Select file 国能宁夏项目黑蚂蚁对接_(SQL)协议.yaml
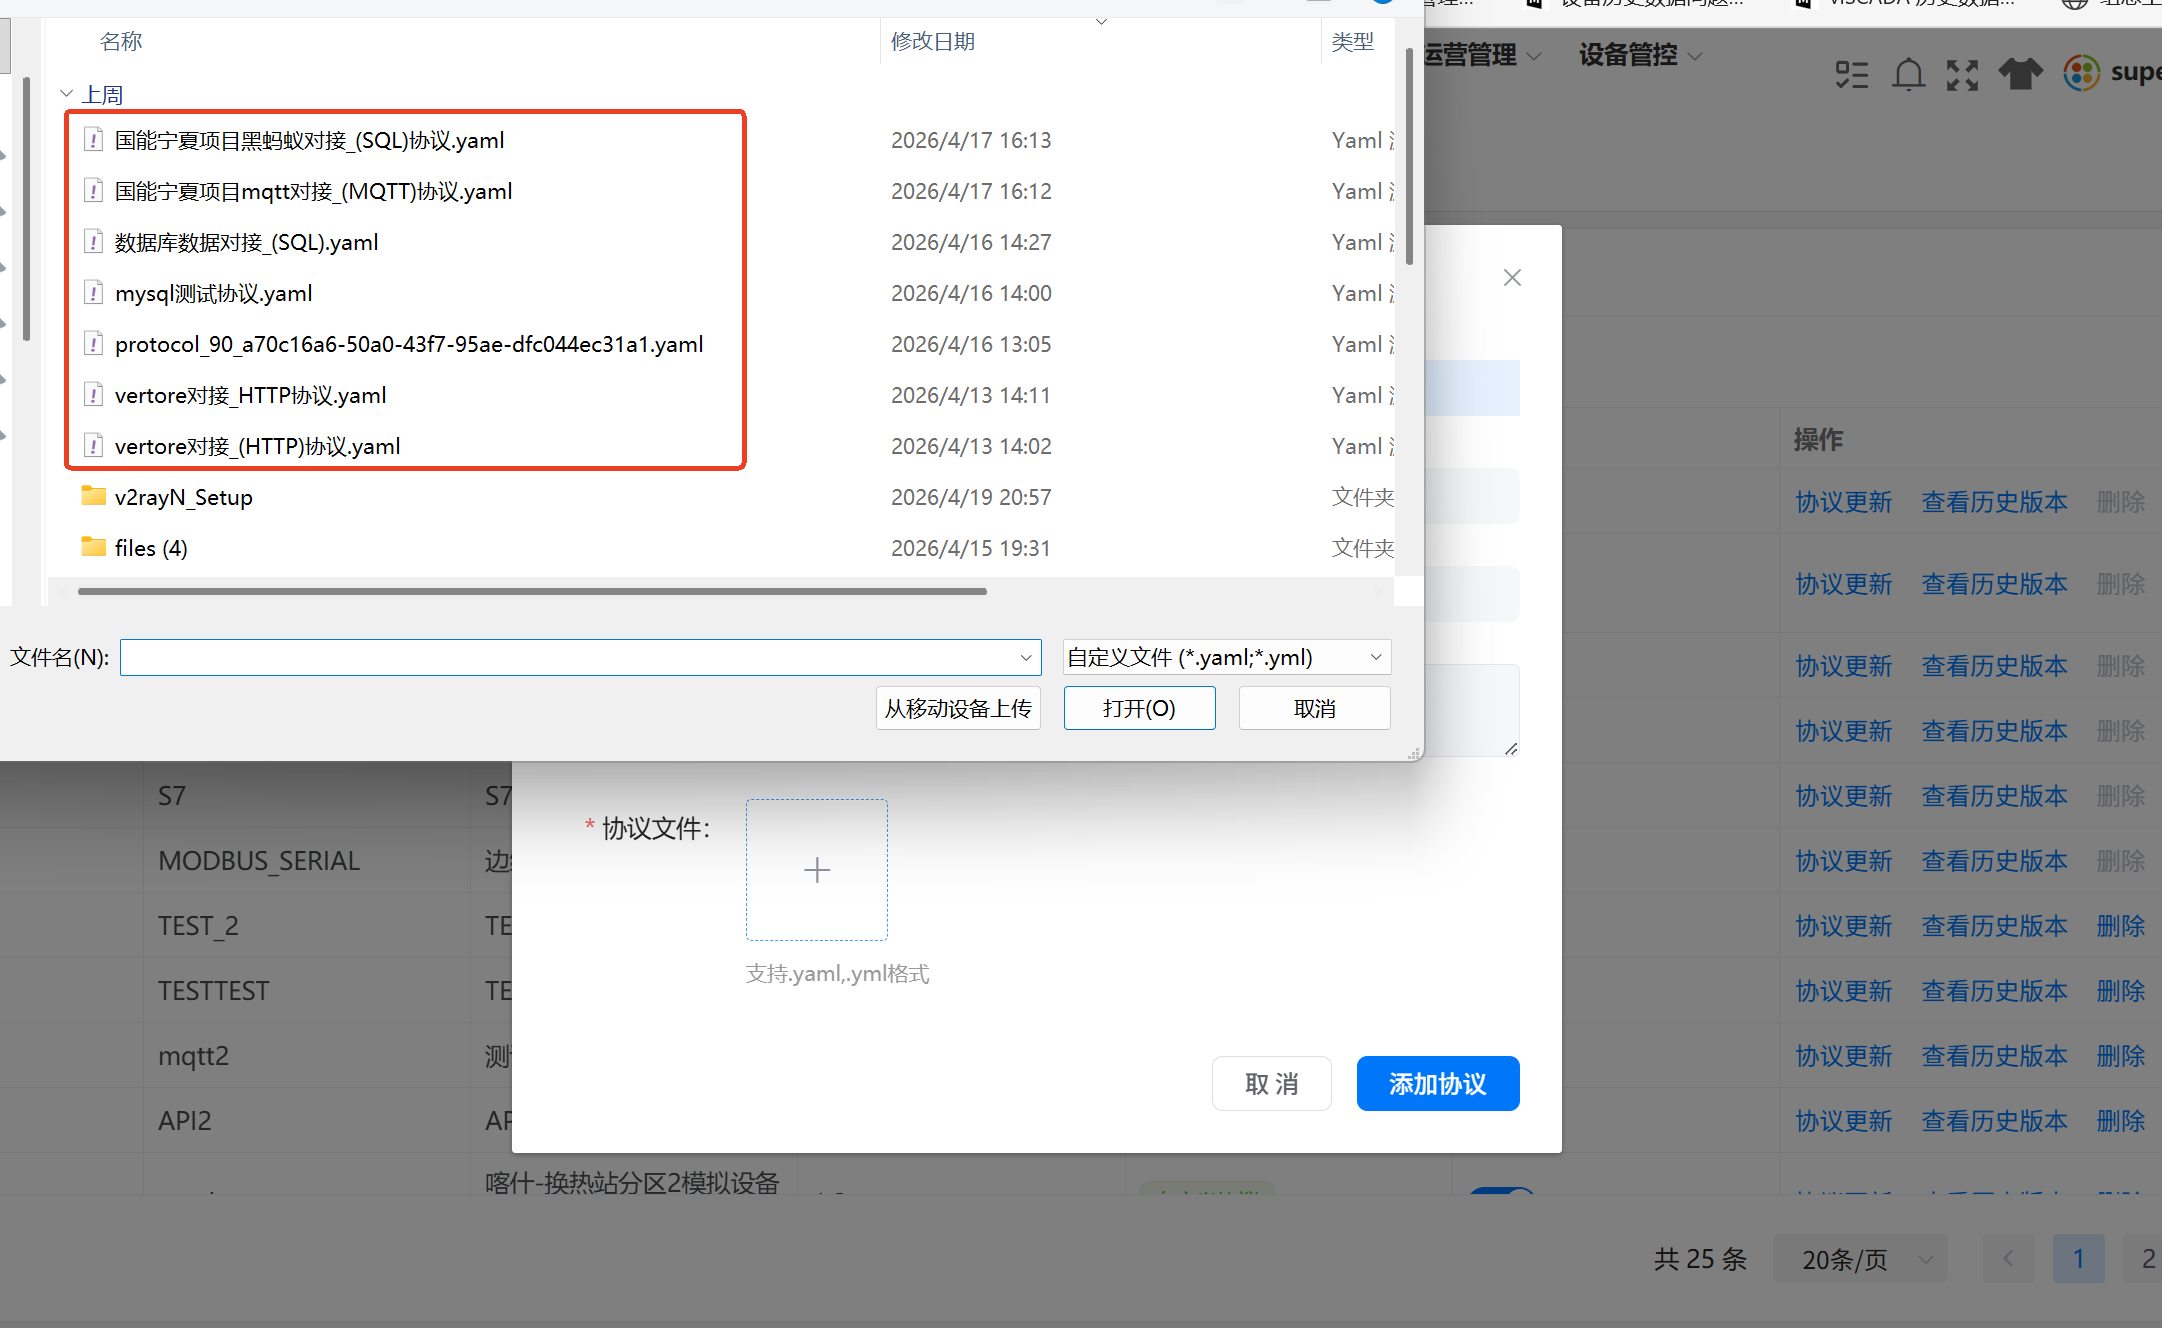2162x1328 pixels. (x=309, y=140)
